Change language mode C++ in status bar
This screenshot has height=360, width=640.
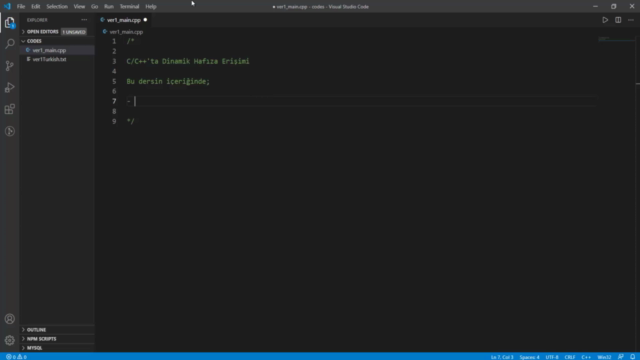tap(586, 357)
